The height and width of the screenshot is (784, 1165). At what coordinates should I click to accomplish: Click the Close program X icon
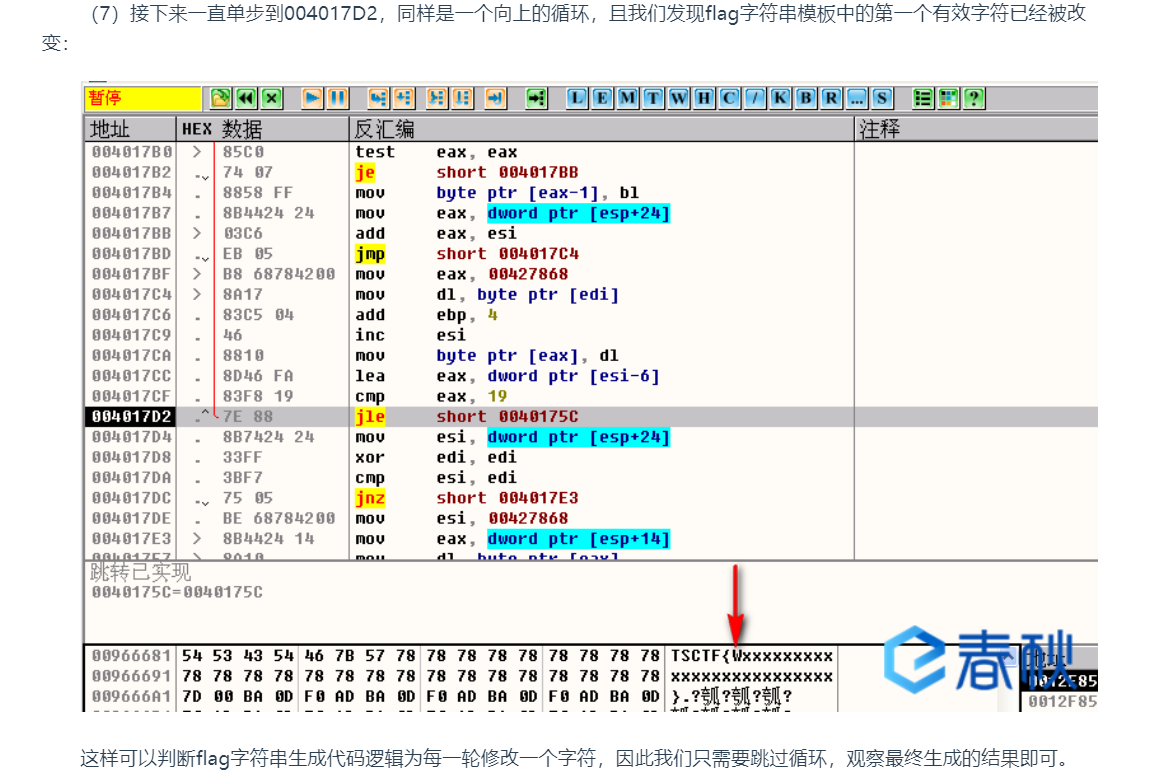(x=272, y=98)
